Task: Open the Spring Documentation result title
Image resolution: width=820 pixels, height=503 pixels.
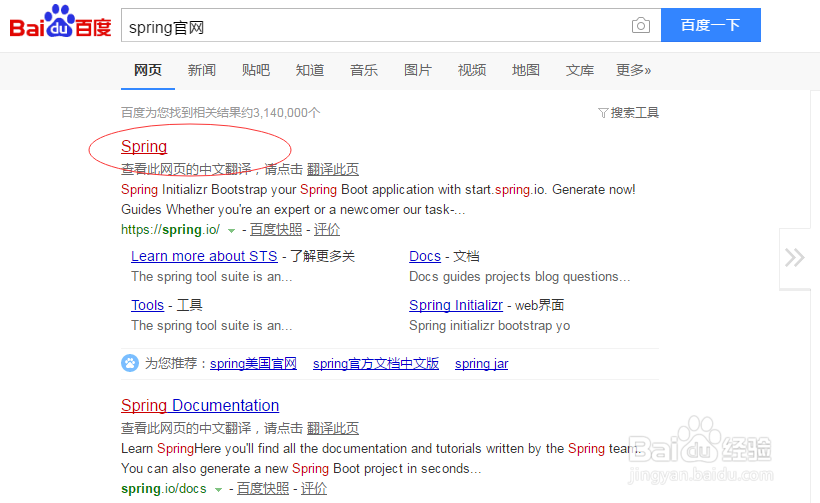Action: tap(200, 406)
